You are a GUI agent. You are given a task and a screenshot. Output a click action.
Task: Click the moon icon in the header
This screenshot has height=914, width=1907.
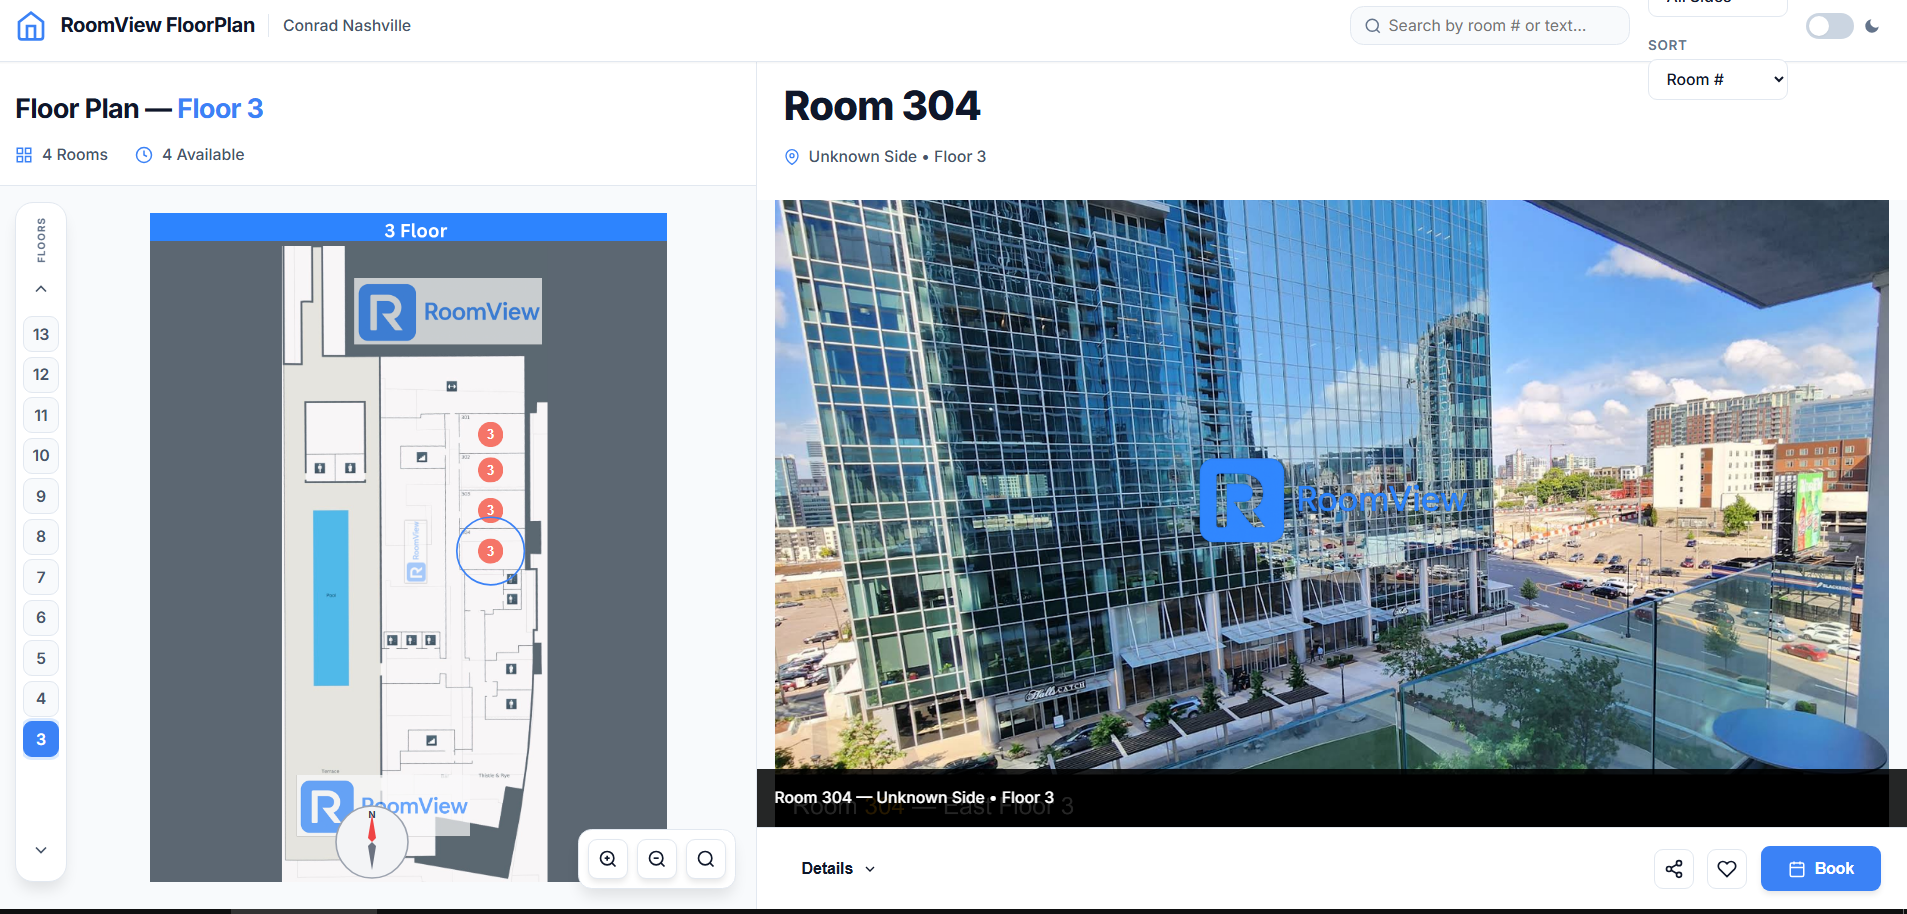[x=1872, y=27]
